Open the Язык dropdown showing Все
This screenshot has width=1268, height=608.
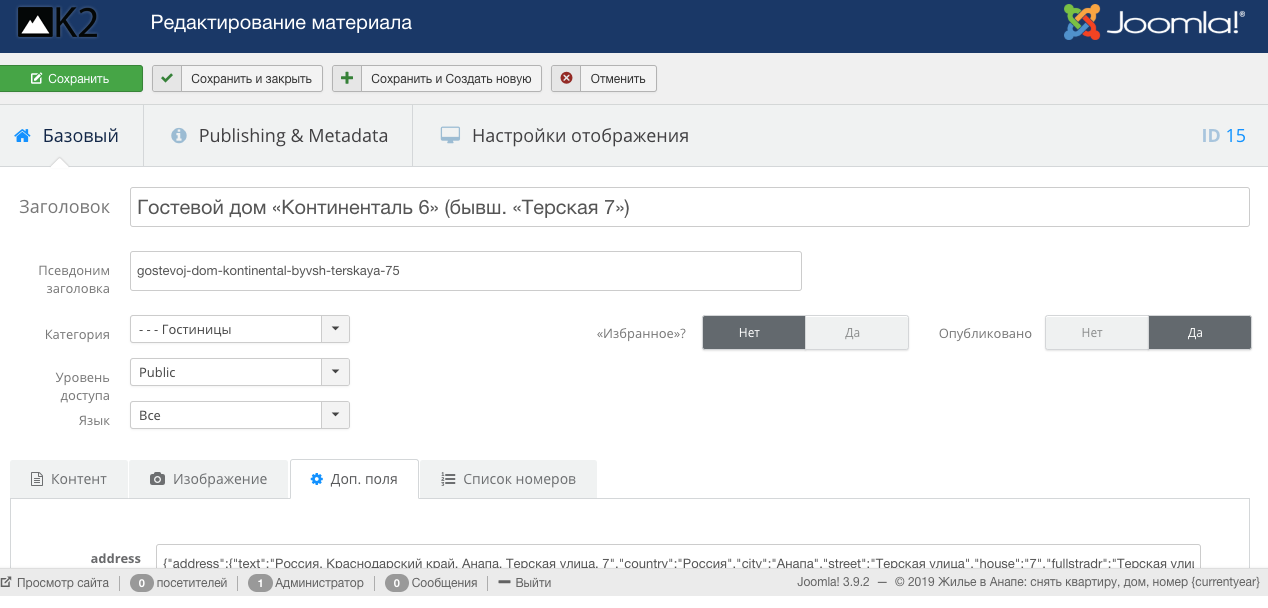tap(240, 415)
